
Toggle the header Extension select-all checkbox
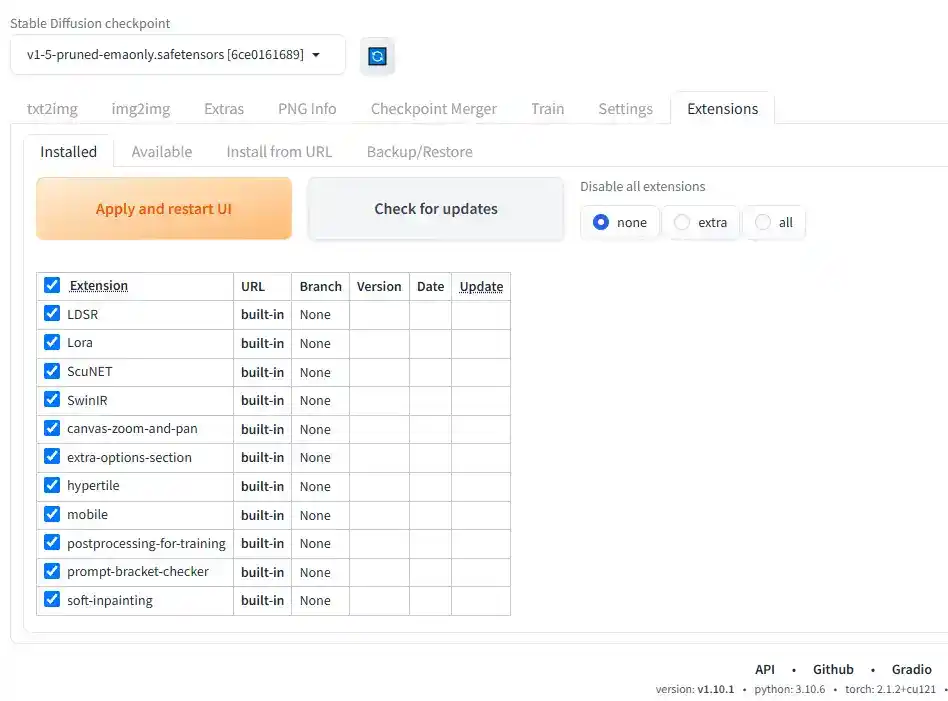tap(52, 285)
